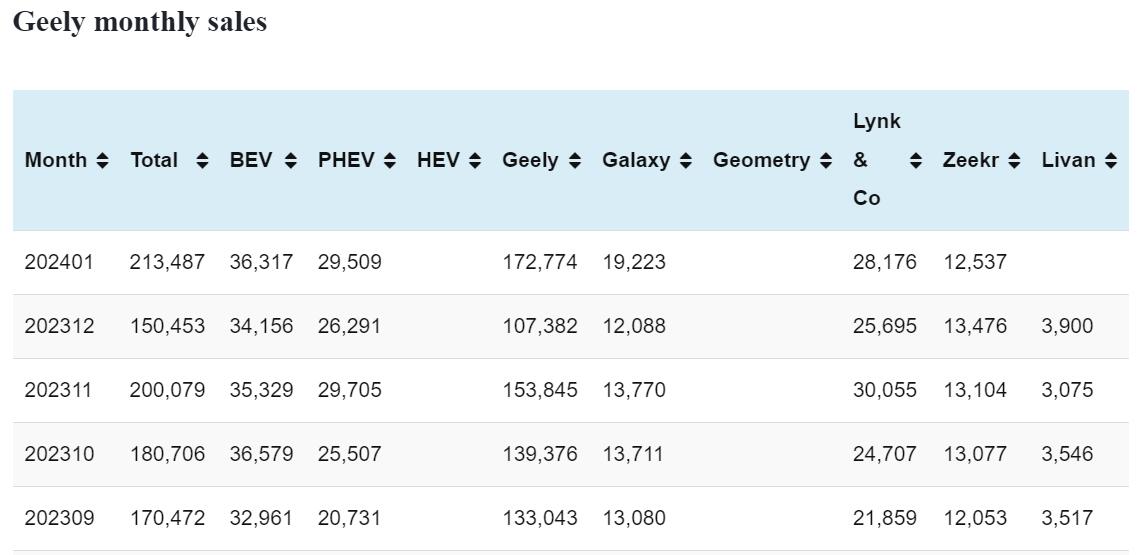This screenshot has width=1140, height=555.
Task: Click the Total header text
Action: click(x=154, y=160)
